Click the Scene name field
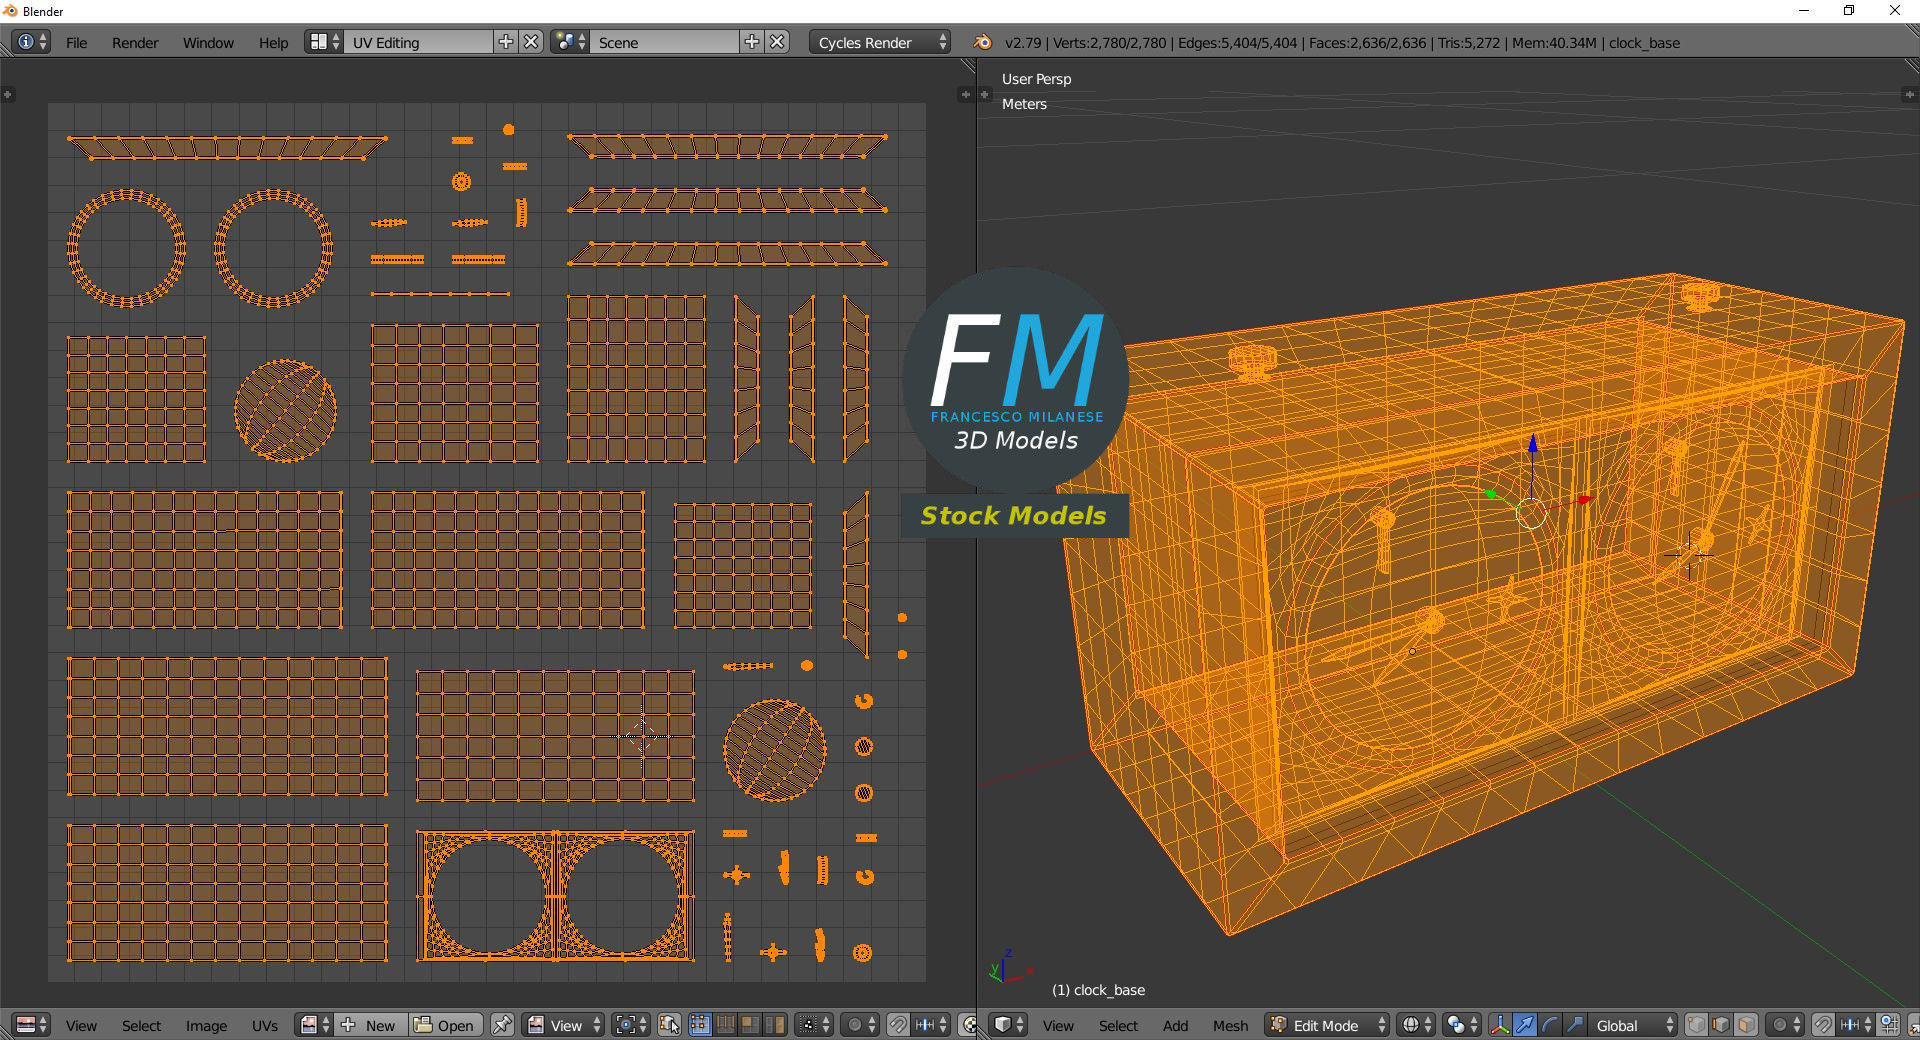Screen dimensions: 1920x1040 pos(665,42)
